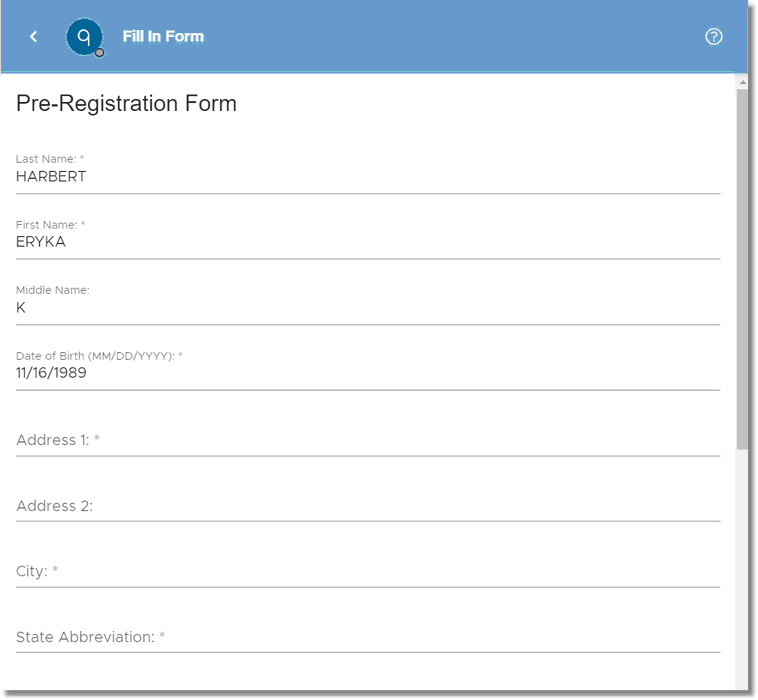Go back using the left chevron icon

coord(33,36)
